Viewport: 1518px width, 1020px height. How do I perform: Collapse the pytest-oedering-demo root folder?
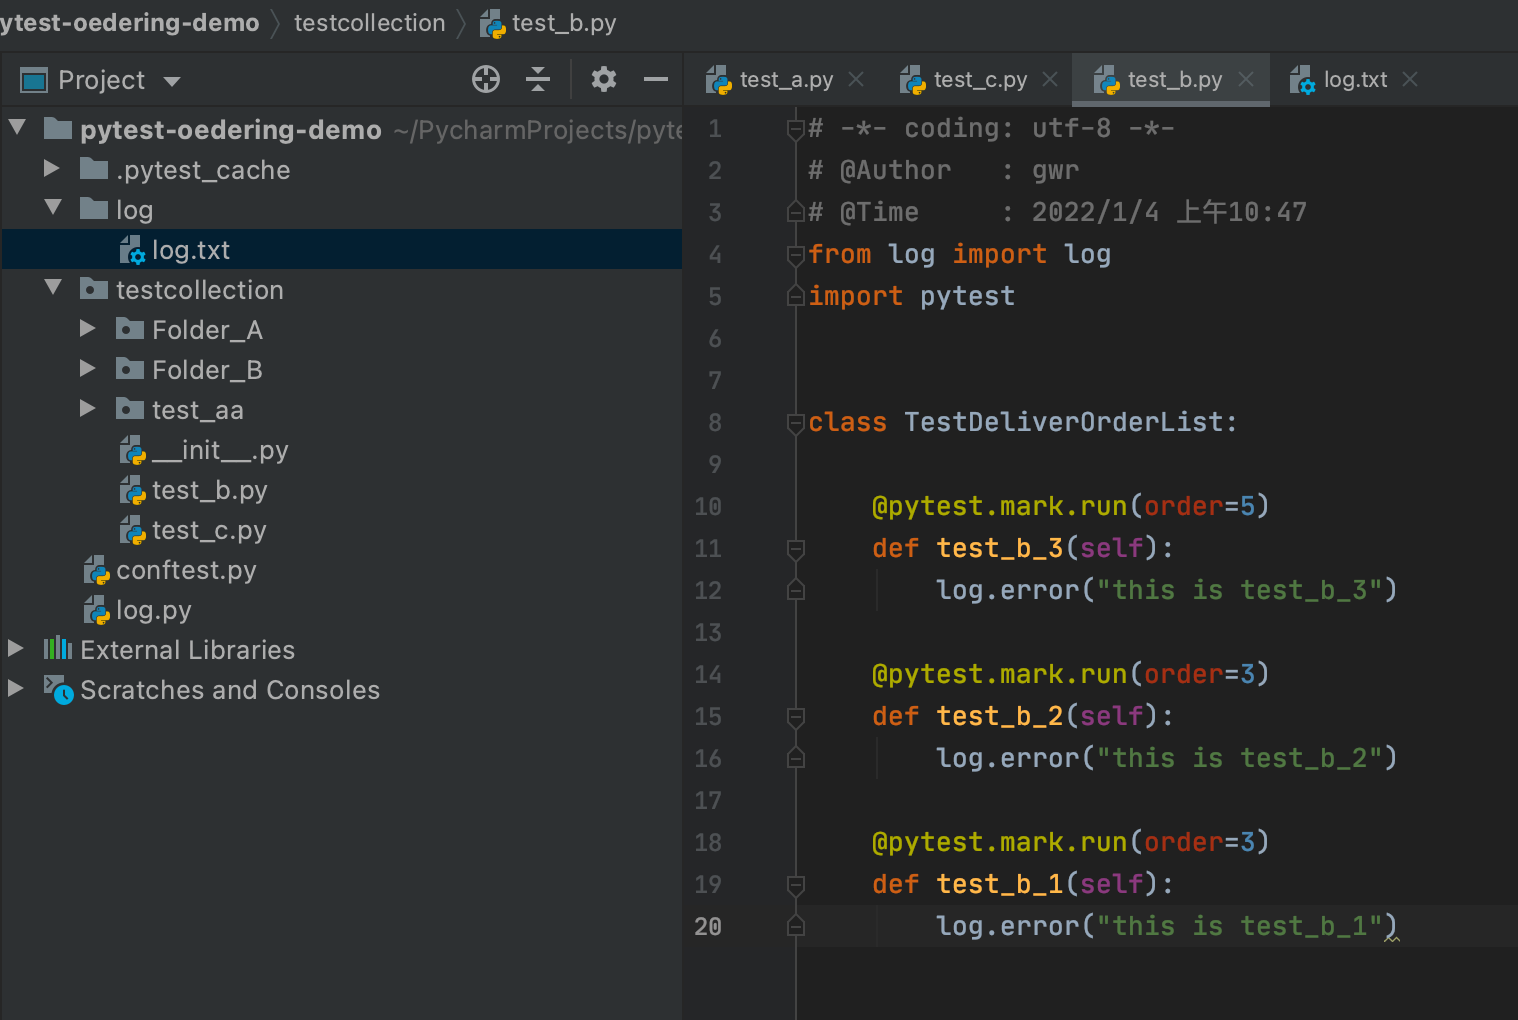point(17,127)
